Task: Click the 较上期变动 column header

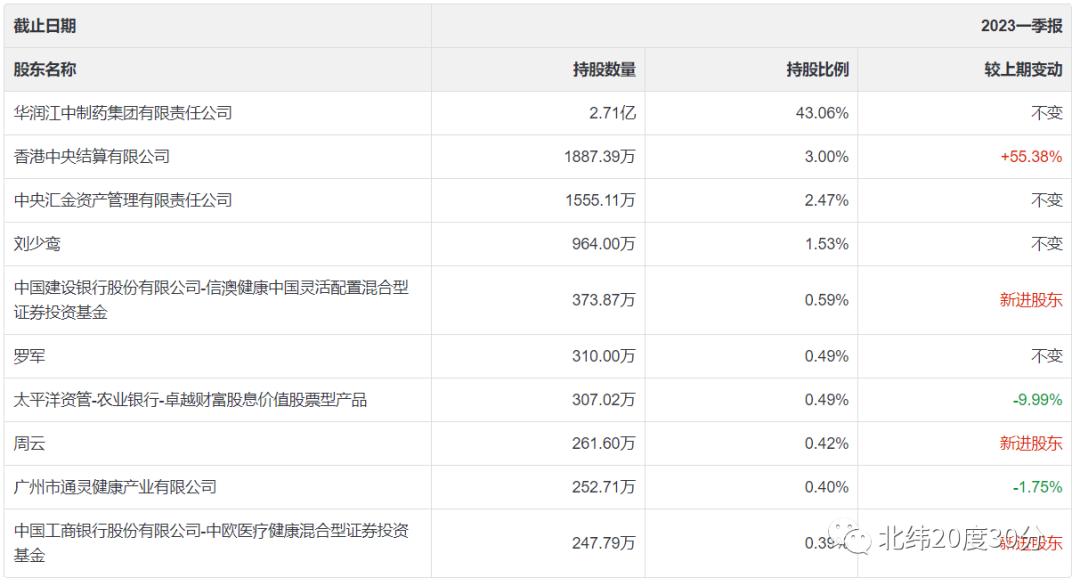Action: tap(1023, 70)
